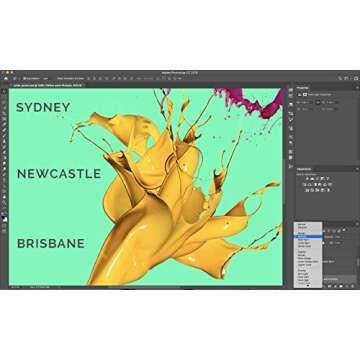Add a Color Lookup adjustment
The width and height of the screenshot is (360, 360).
331,184
